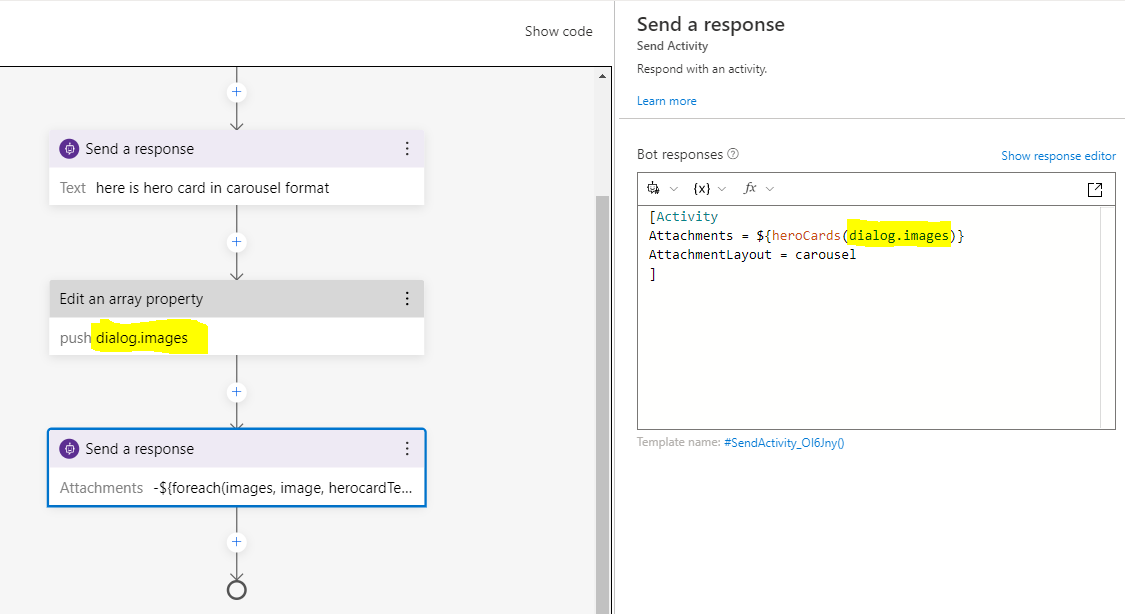Pop out the response editor in new window
This screenshot has height=614, width=1125.
pyautogui.click(x=1095, y=188)
